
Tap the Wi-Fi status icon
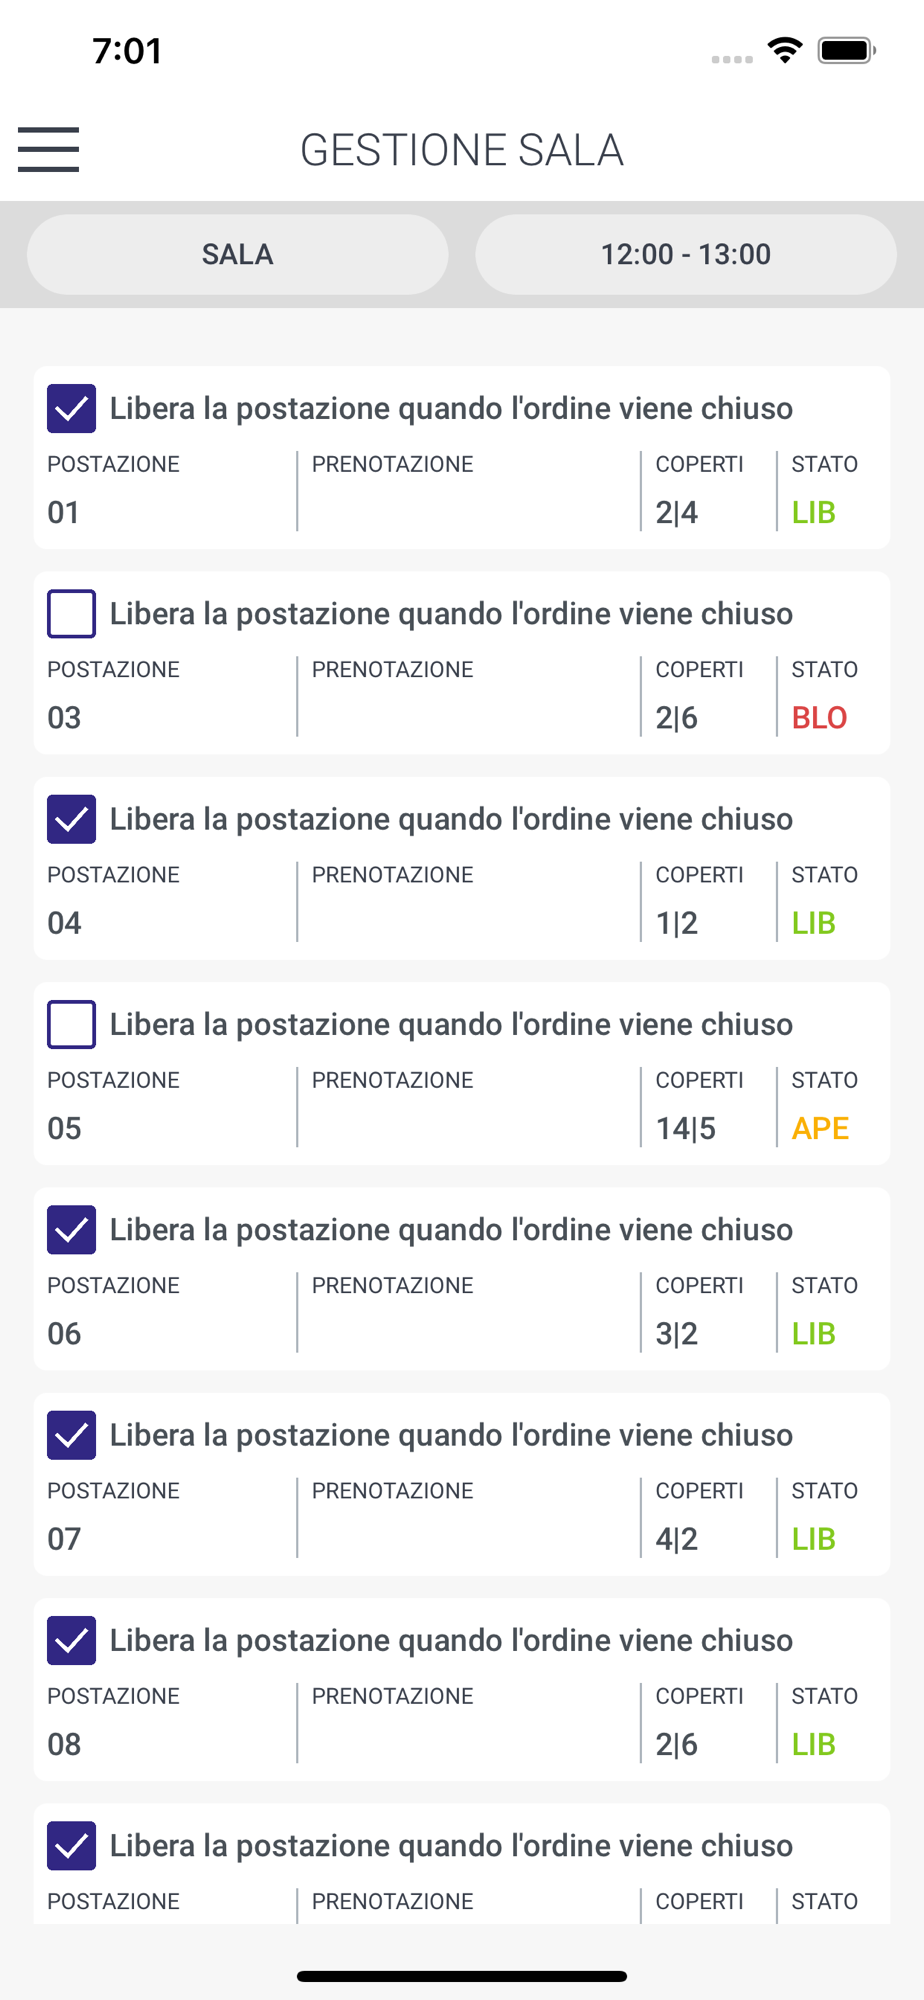pyautogui.click(x=785, y=50)
